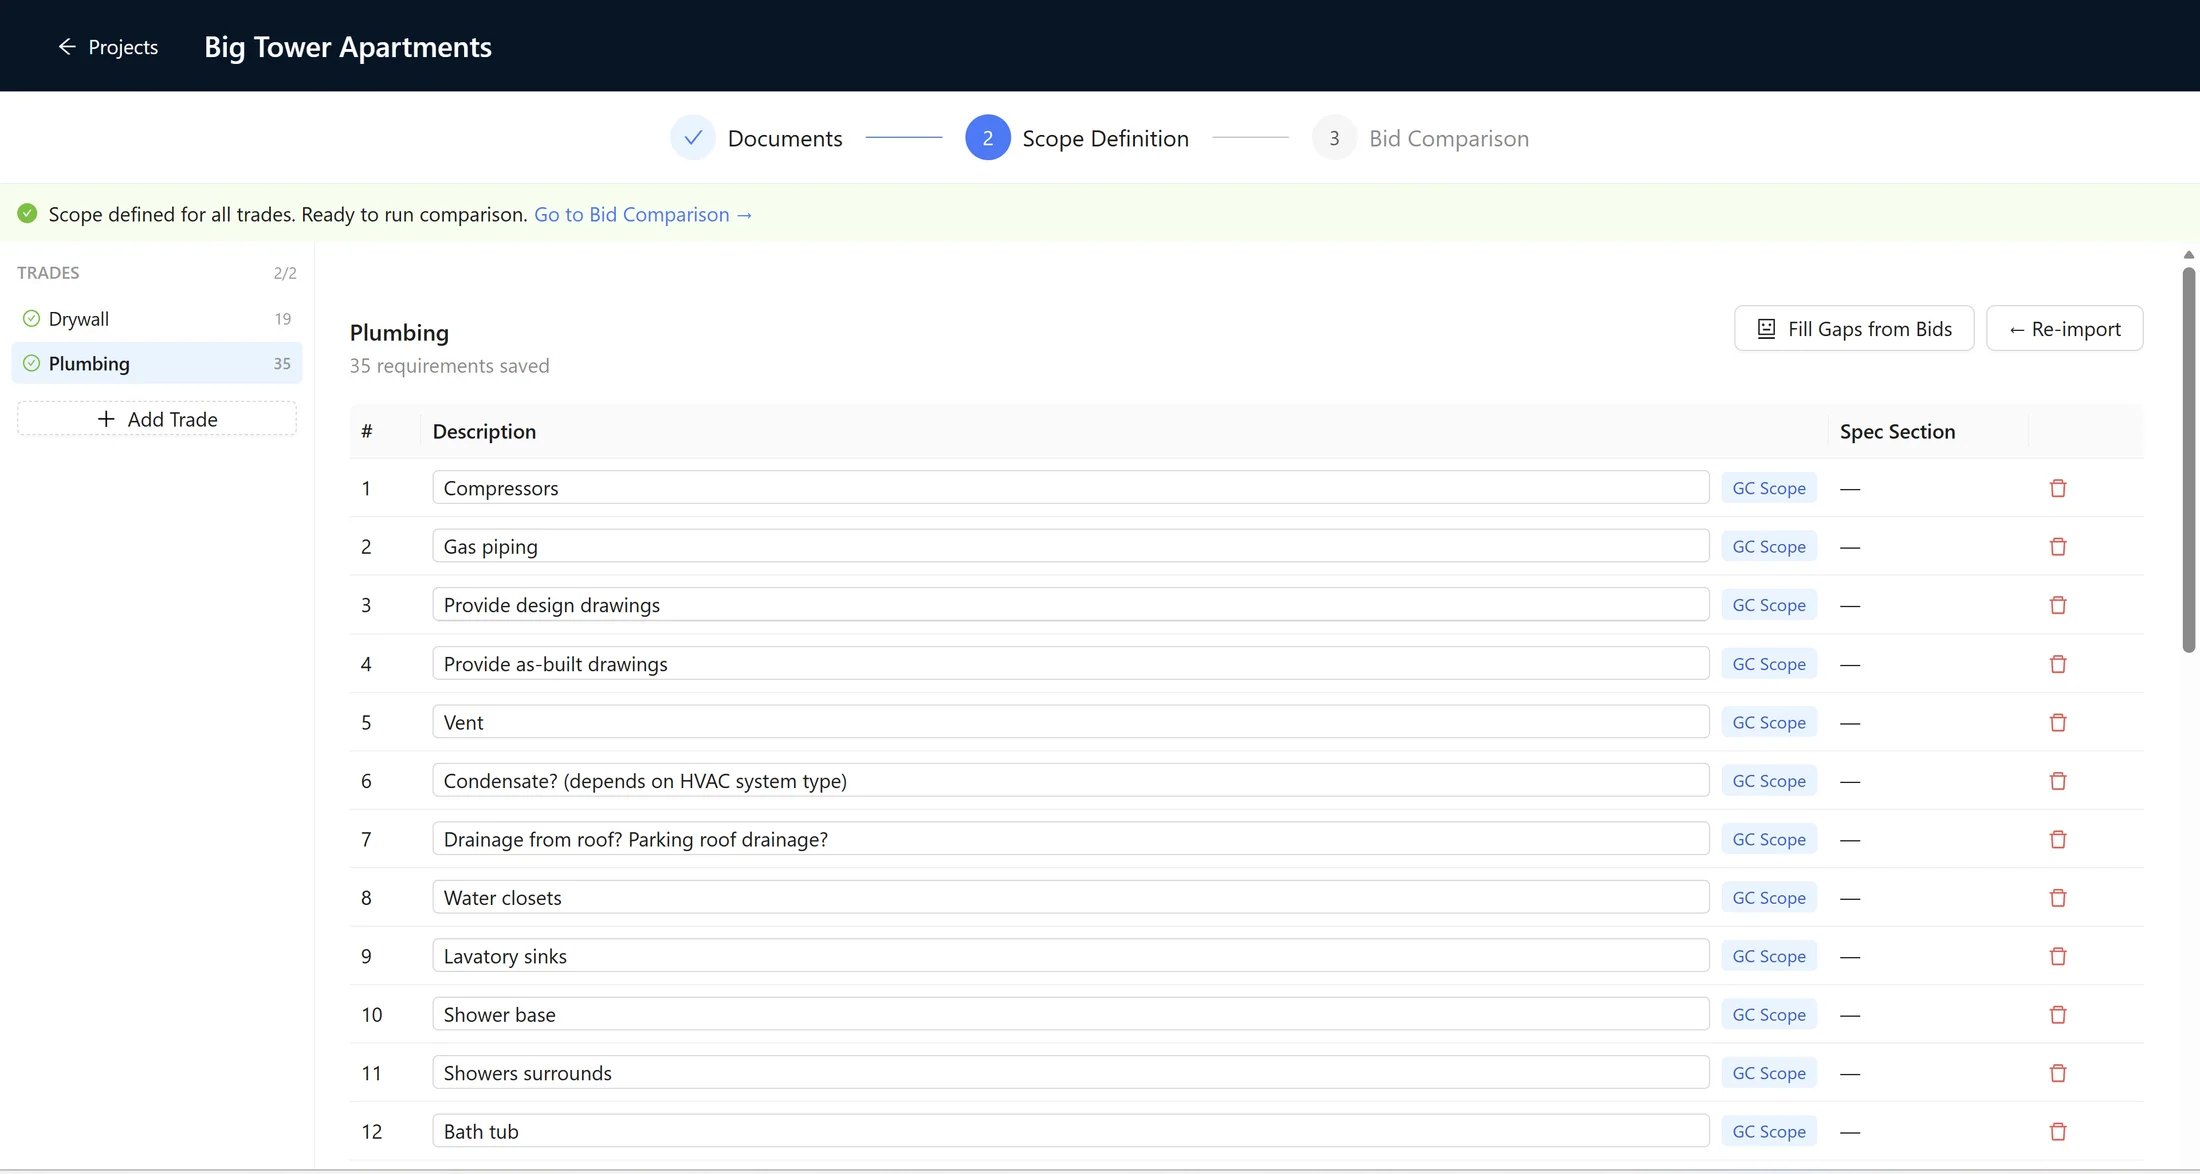Click the step 2 Scope Definition circle
2200x1174 pixels.
[988, 138]
